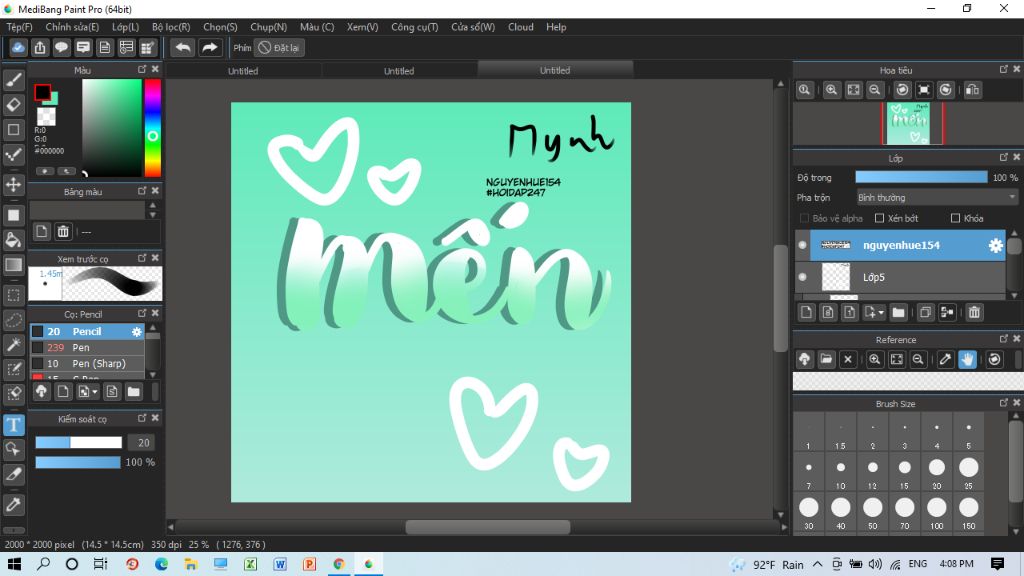Click the Undo arrow in toolbar
This screenshot has width=1024, height=576.
(x=183, y=48)
